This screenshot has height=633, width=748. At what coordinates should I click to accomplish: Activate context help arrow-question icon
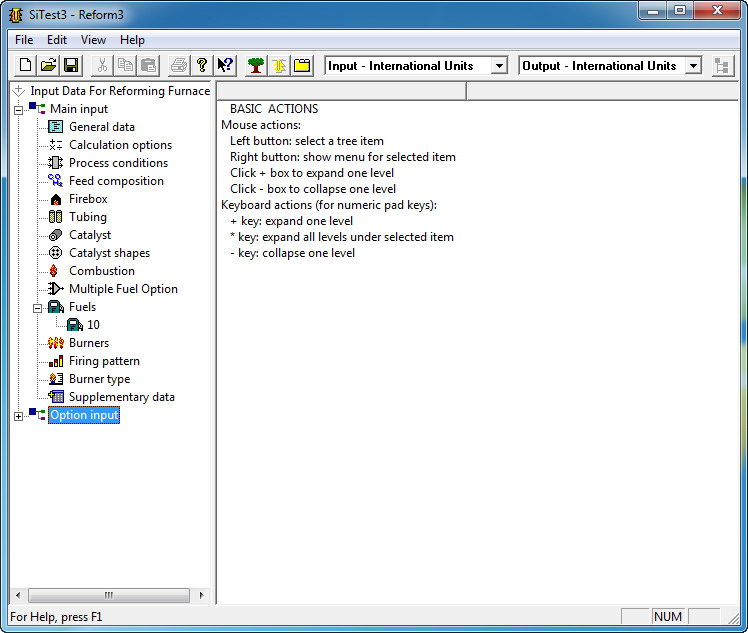coord(225,65)
